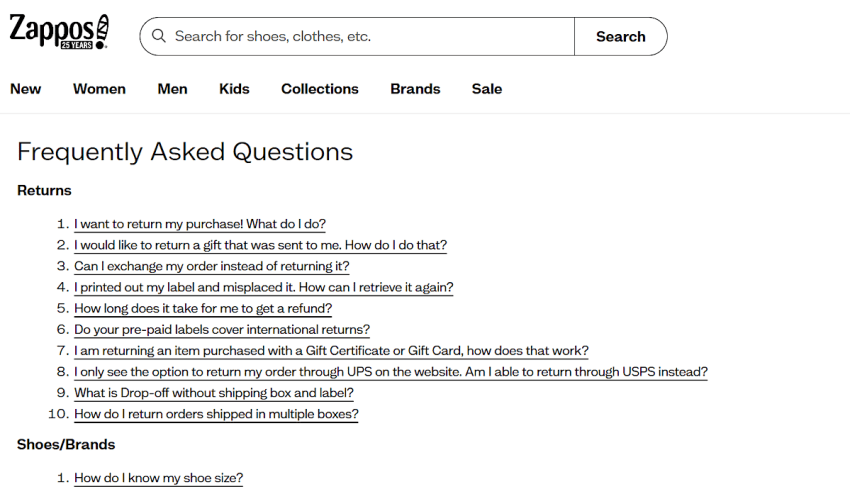Click the Search button

621,36
